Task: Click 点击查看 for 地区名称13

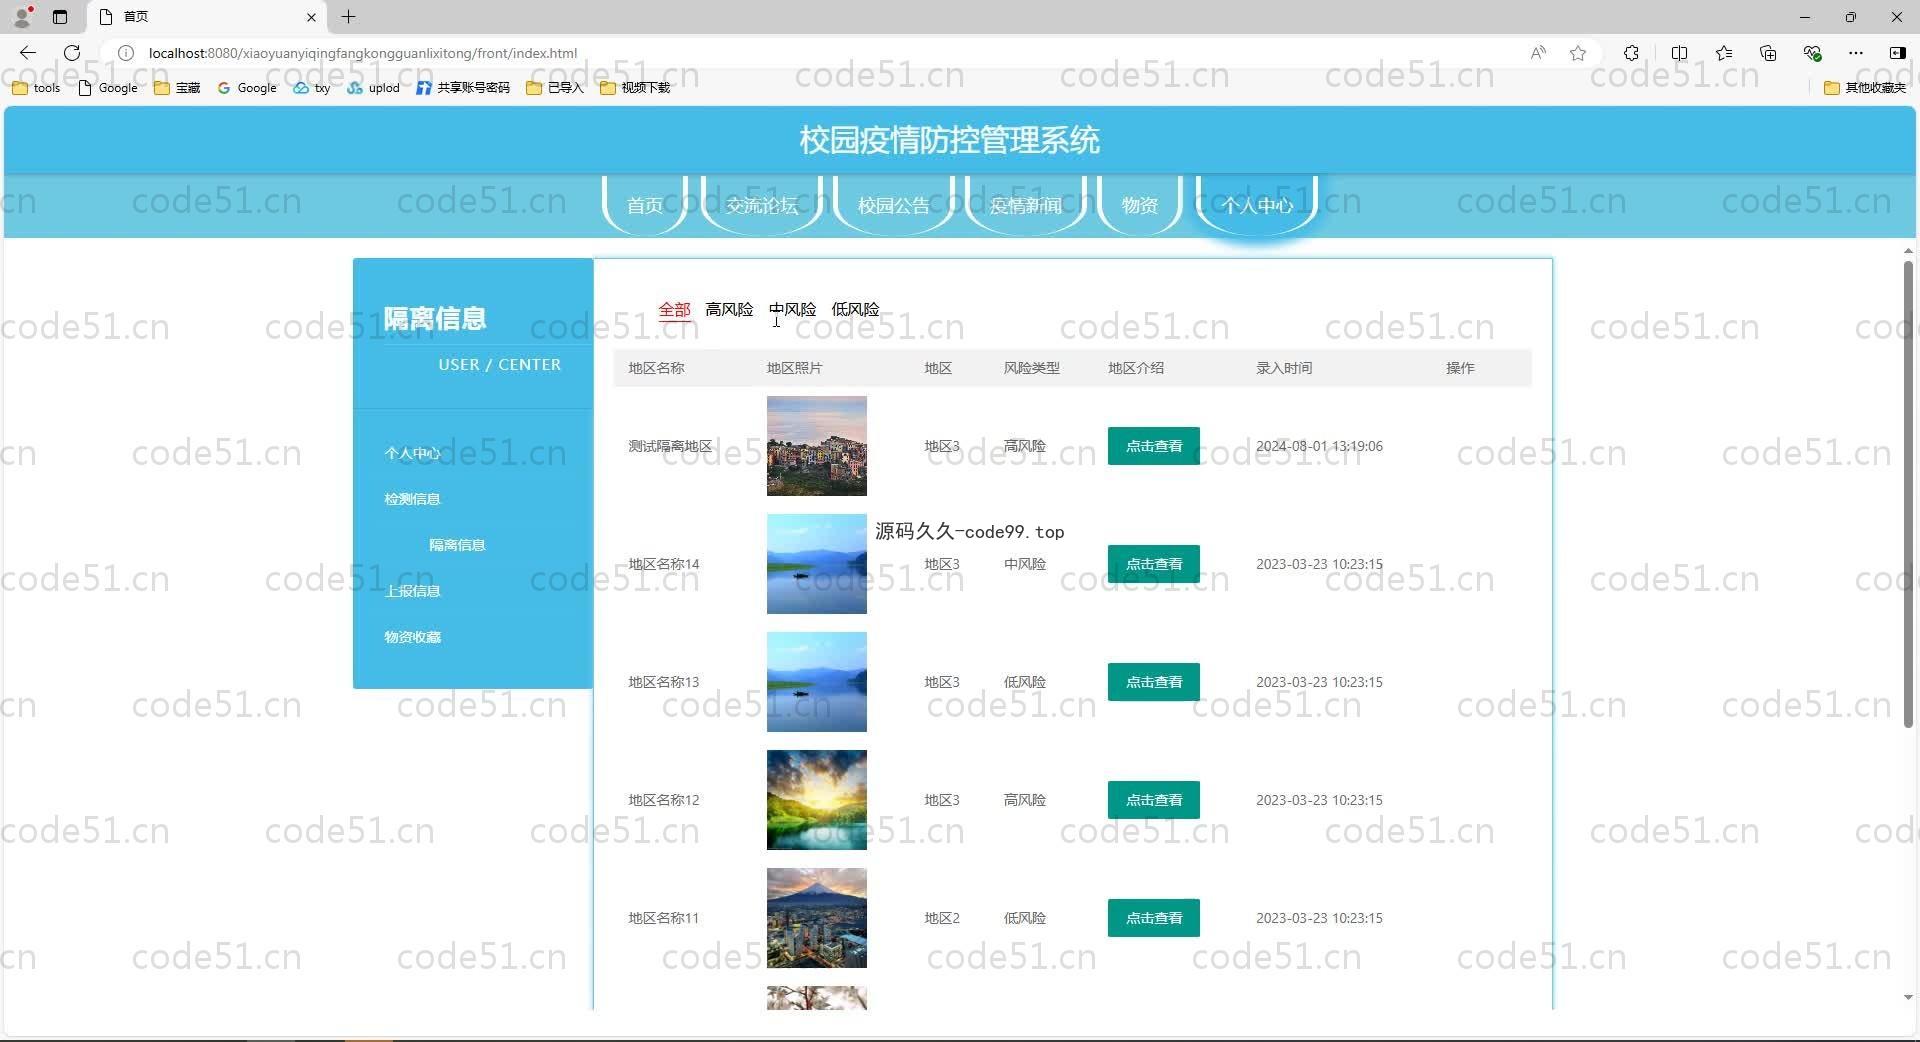Action: 1154,682
